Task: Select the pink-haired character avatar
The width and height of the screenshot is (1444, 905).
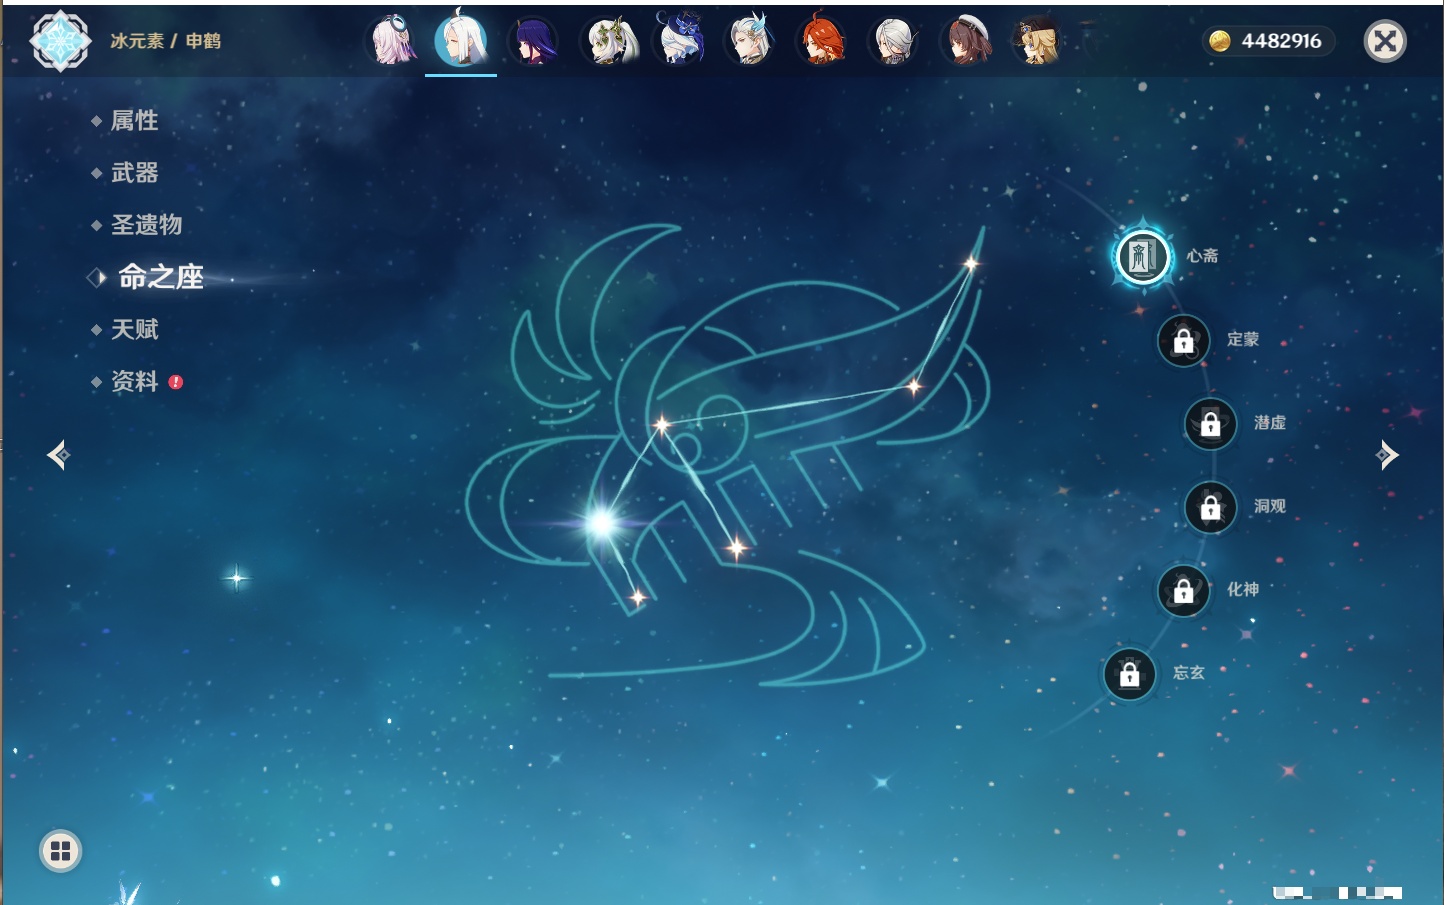Action: coord(392,40)
